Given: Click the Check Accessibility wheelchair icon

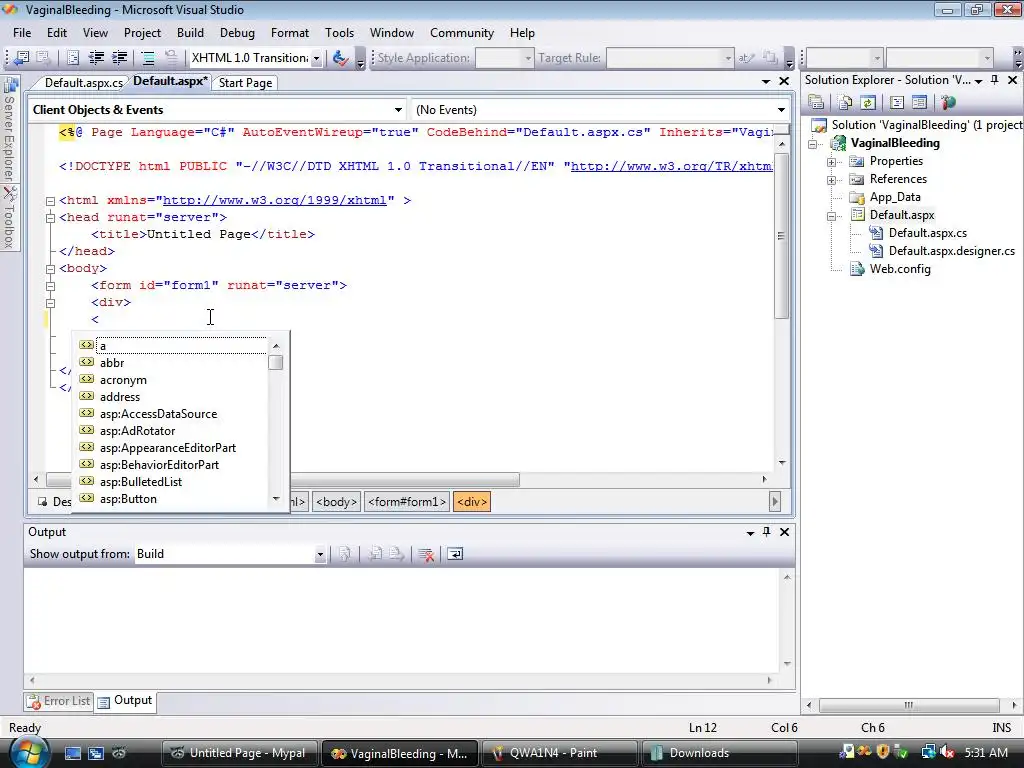Looking at the screenshot, I should (340, 58).
